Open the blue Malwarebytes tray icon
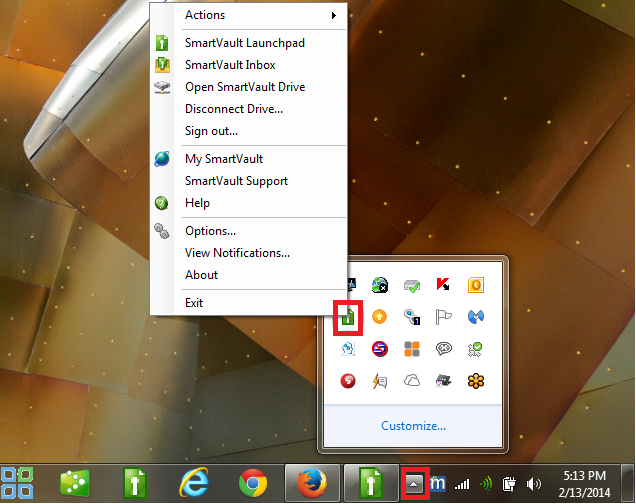The image size is (636, 504). 476,317
